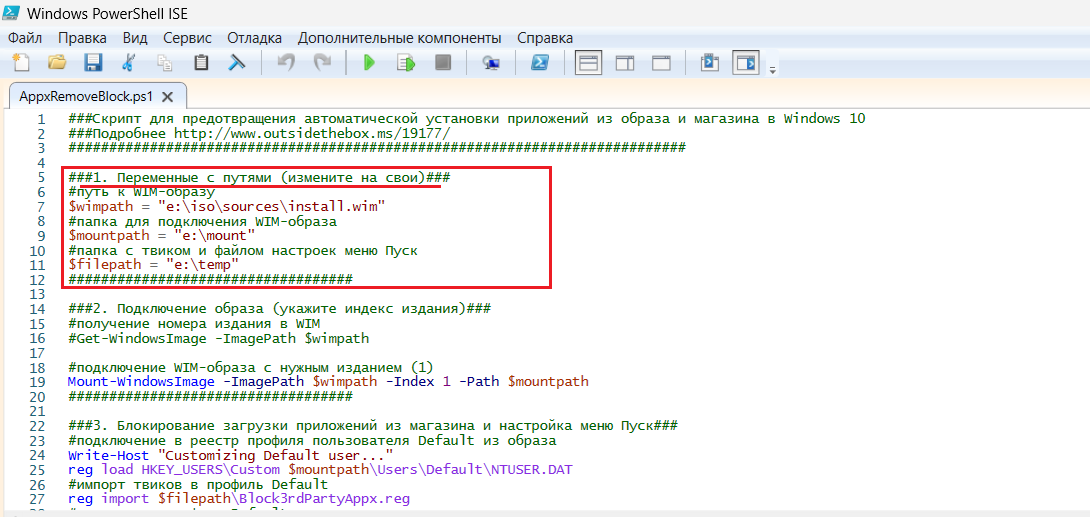Open the Правка menu
This screenshot has height=517, width=1090.
click(x=82, y=38)
